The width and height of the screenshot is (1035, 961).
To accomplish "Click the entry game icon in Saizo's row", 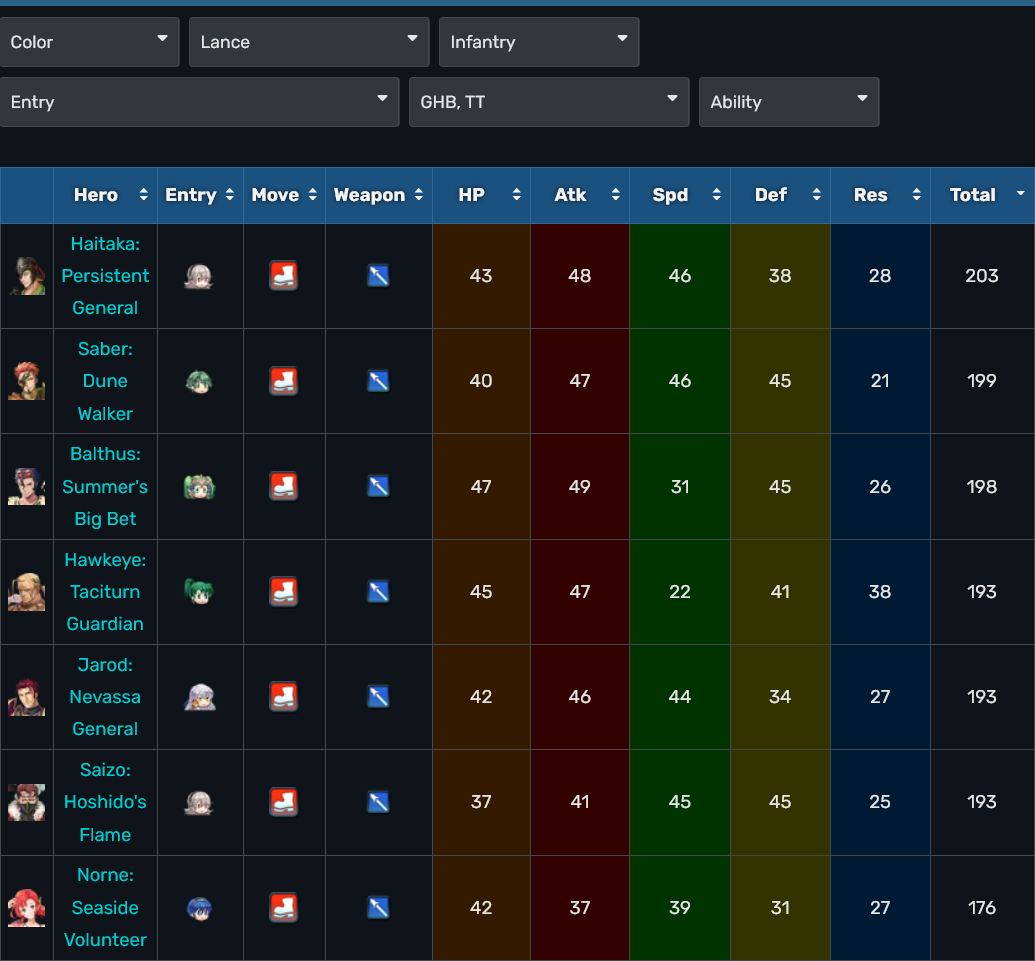I will 199,802.
